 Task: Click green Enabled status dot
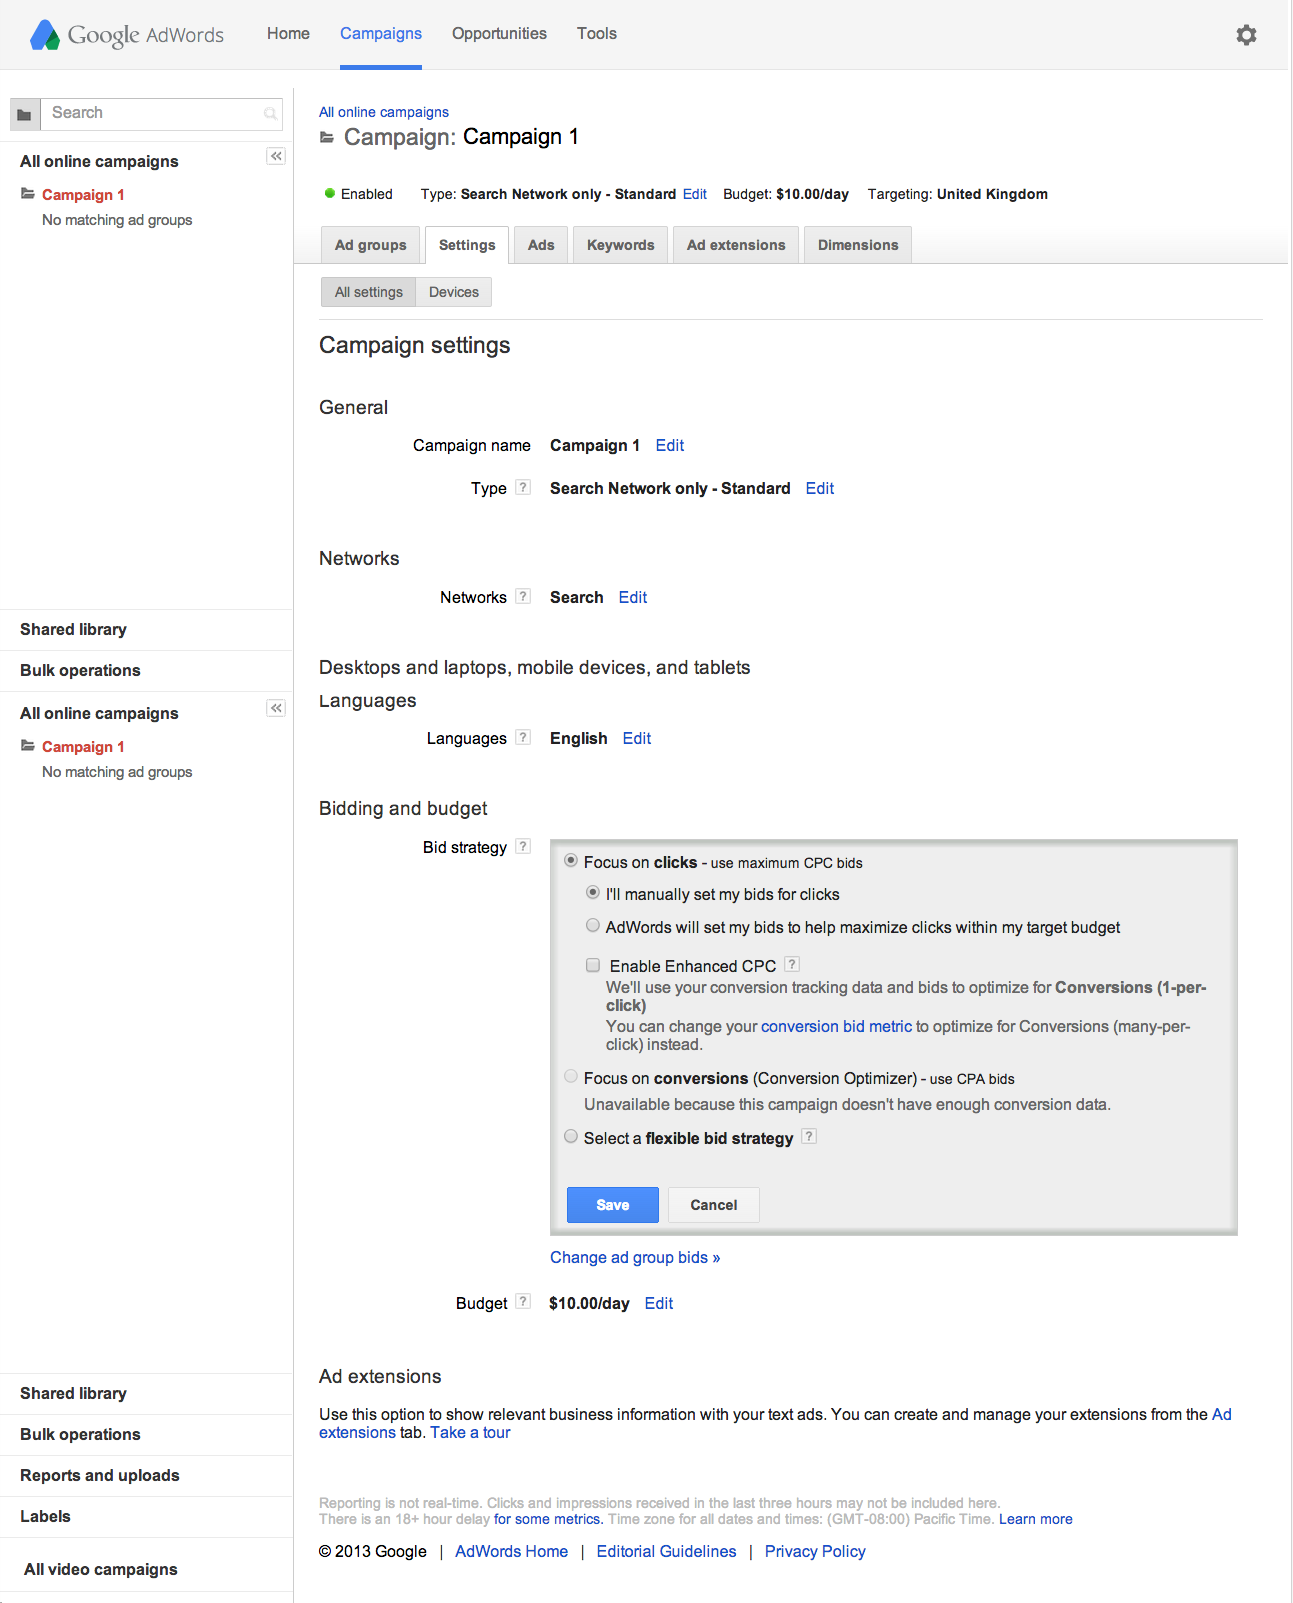[x=329, y=193]
